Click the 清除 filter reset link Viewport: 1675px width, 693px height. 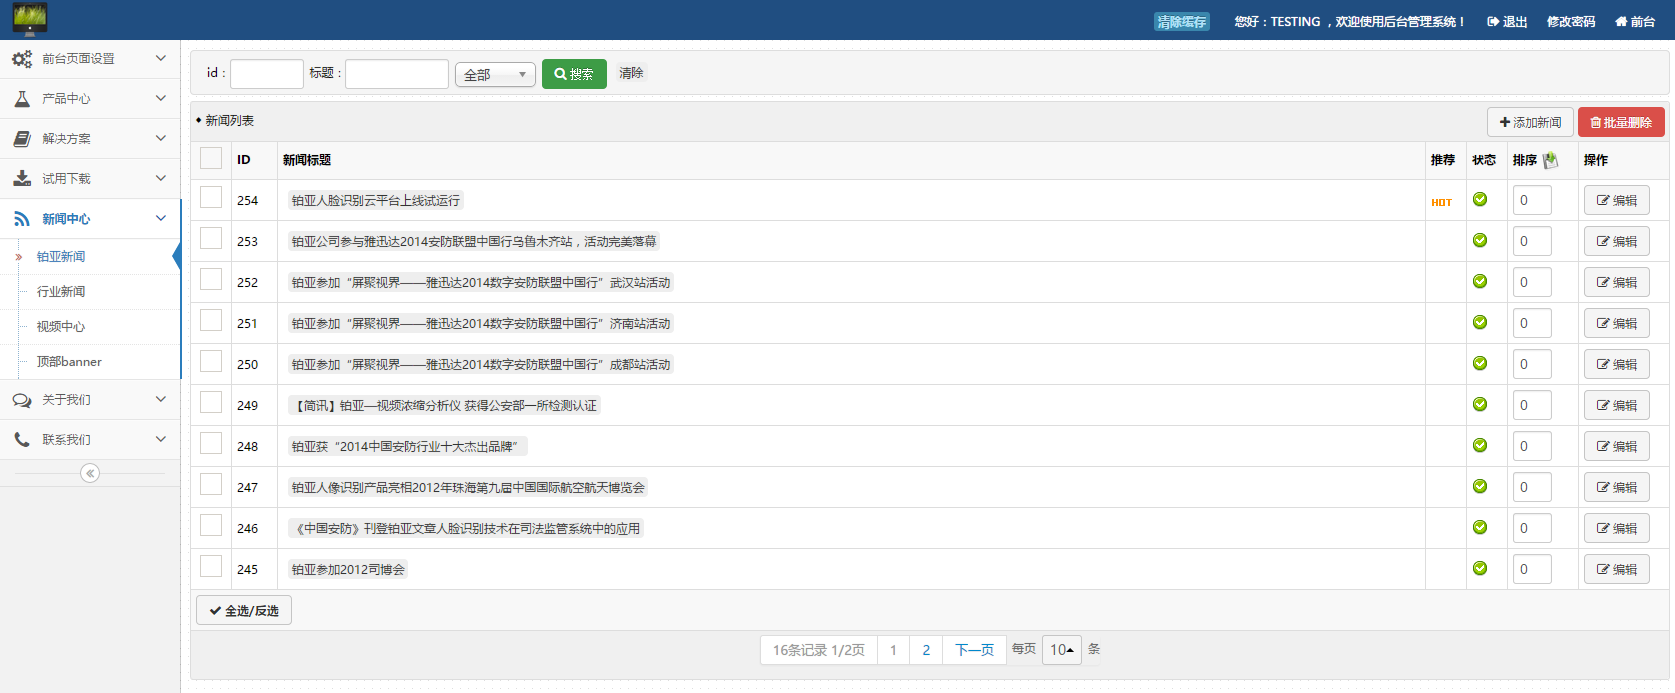pos(631,73)
